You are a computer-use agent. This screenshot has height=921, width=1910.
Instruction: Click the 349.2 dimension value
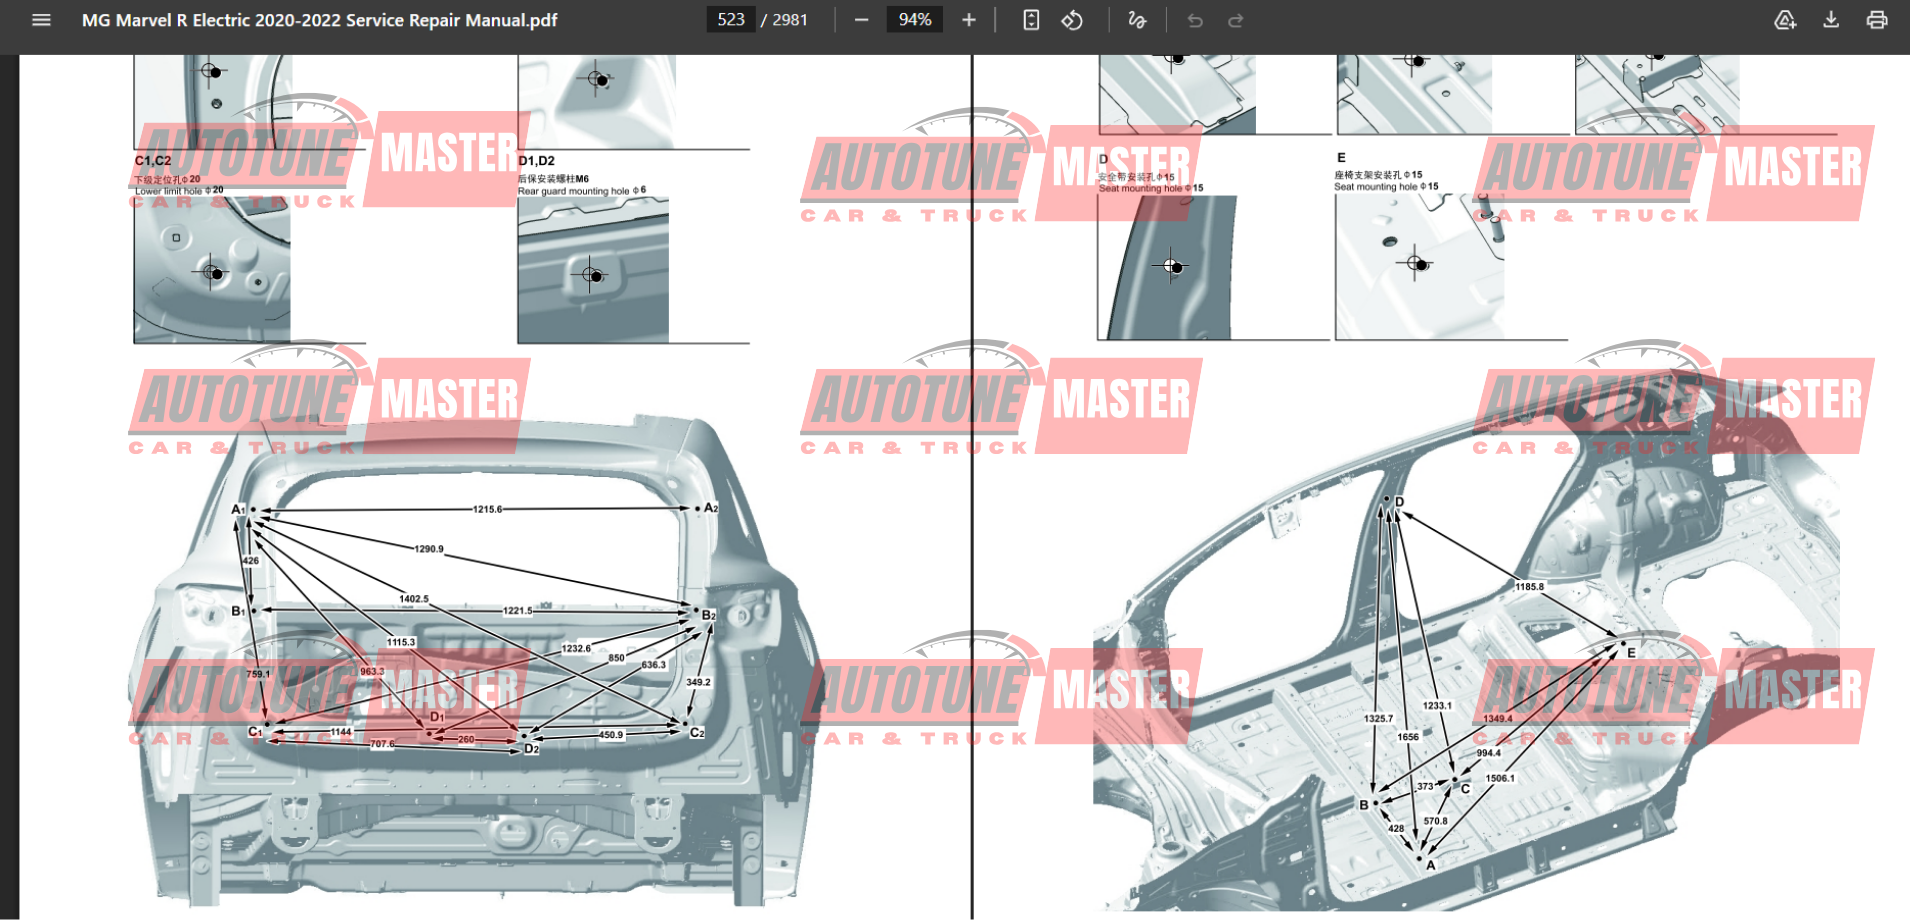(698, 682)
